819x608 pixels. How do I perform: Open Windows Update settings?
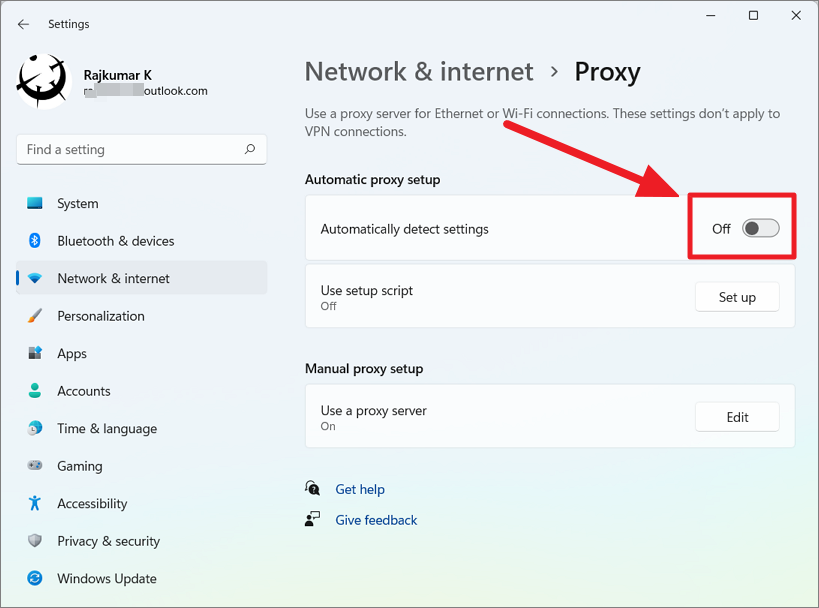pos(142,578)
